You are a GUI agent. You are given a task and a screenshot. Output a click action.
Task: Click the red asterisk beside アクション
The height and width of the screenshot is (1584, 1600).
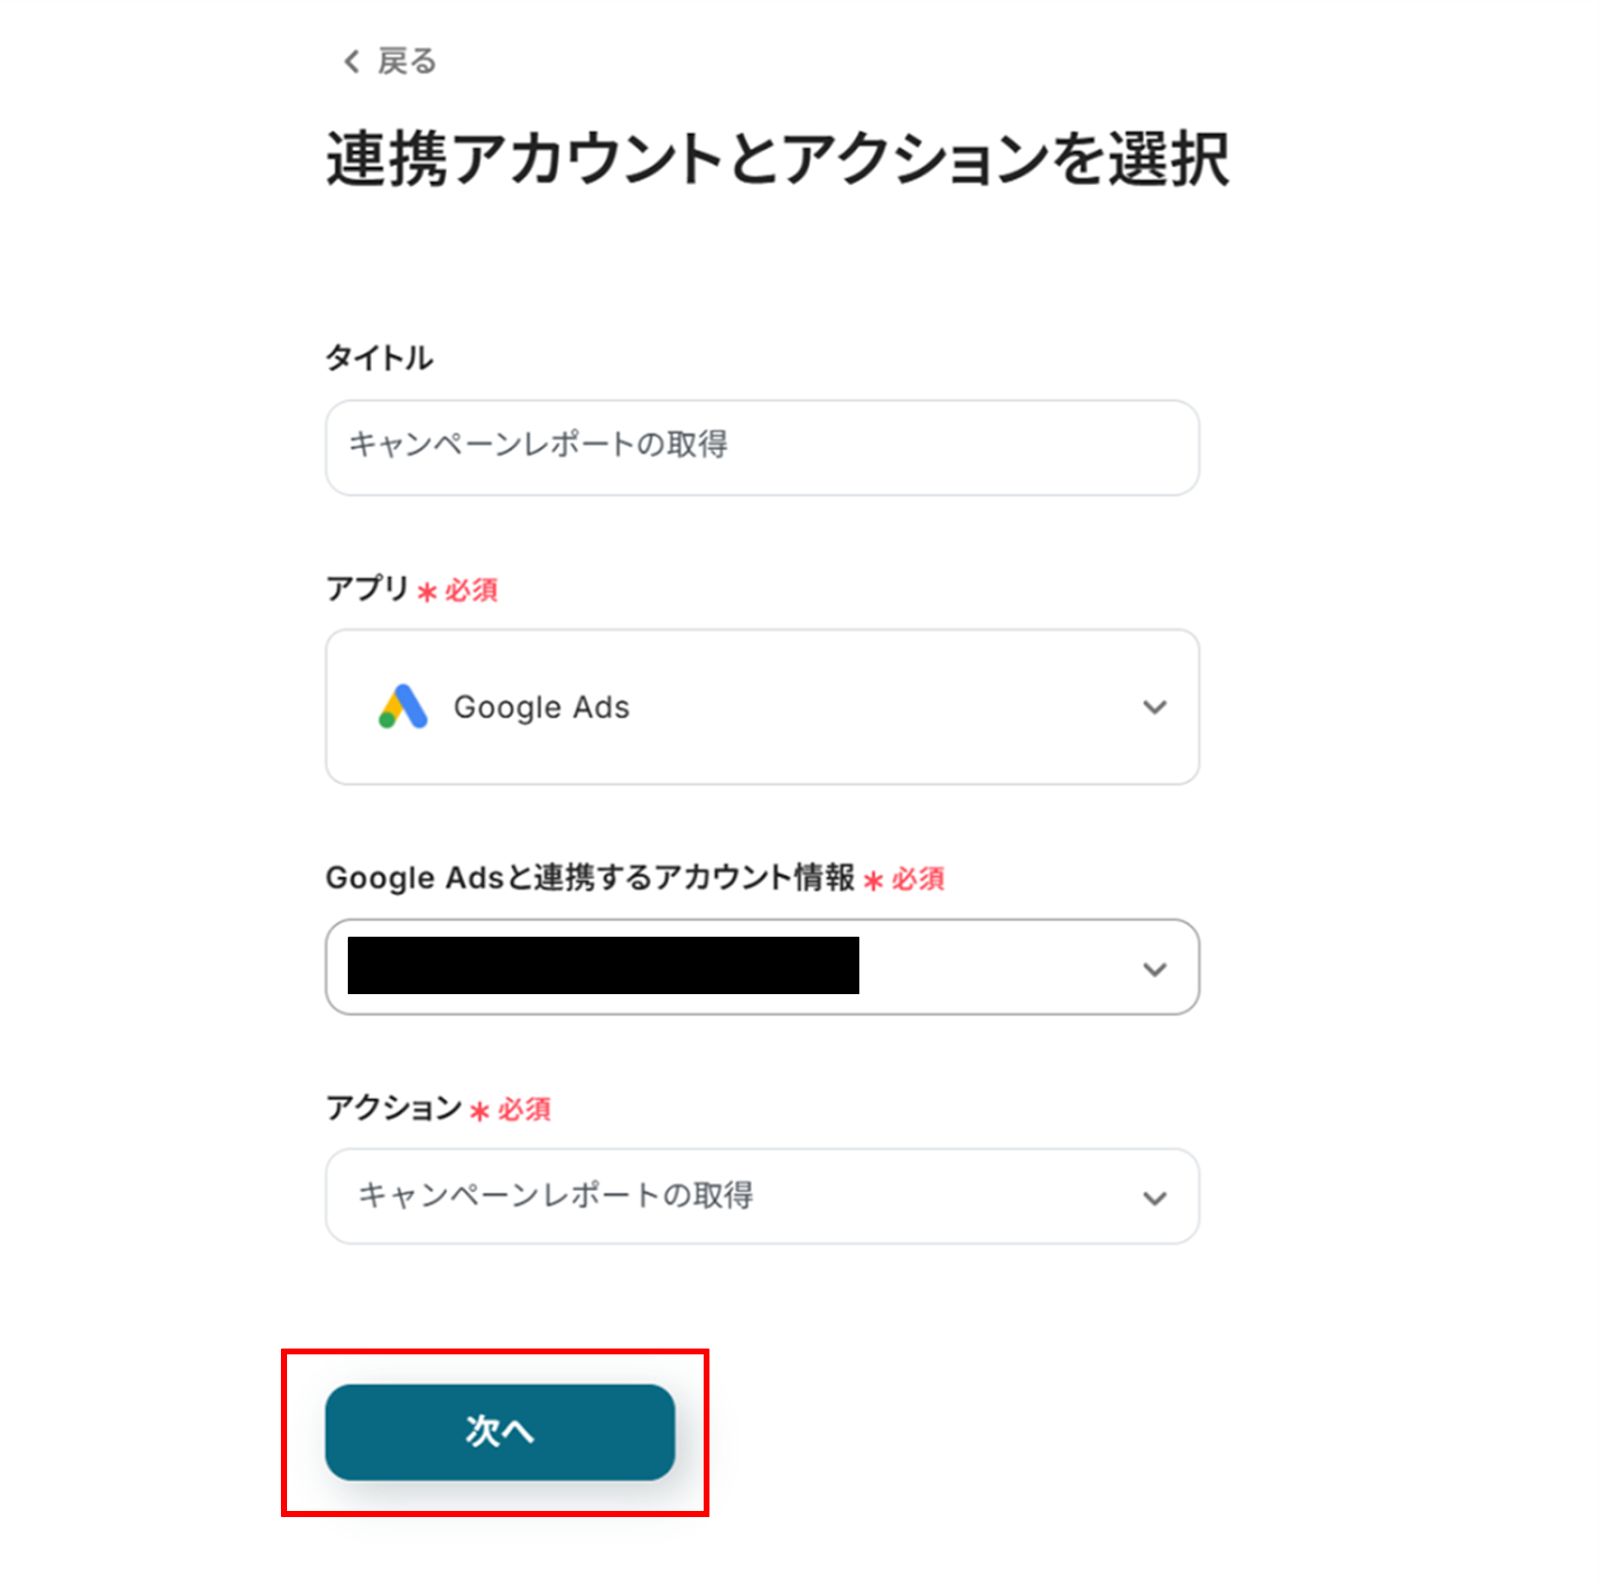tap(480, 1111)
